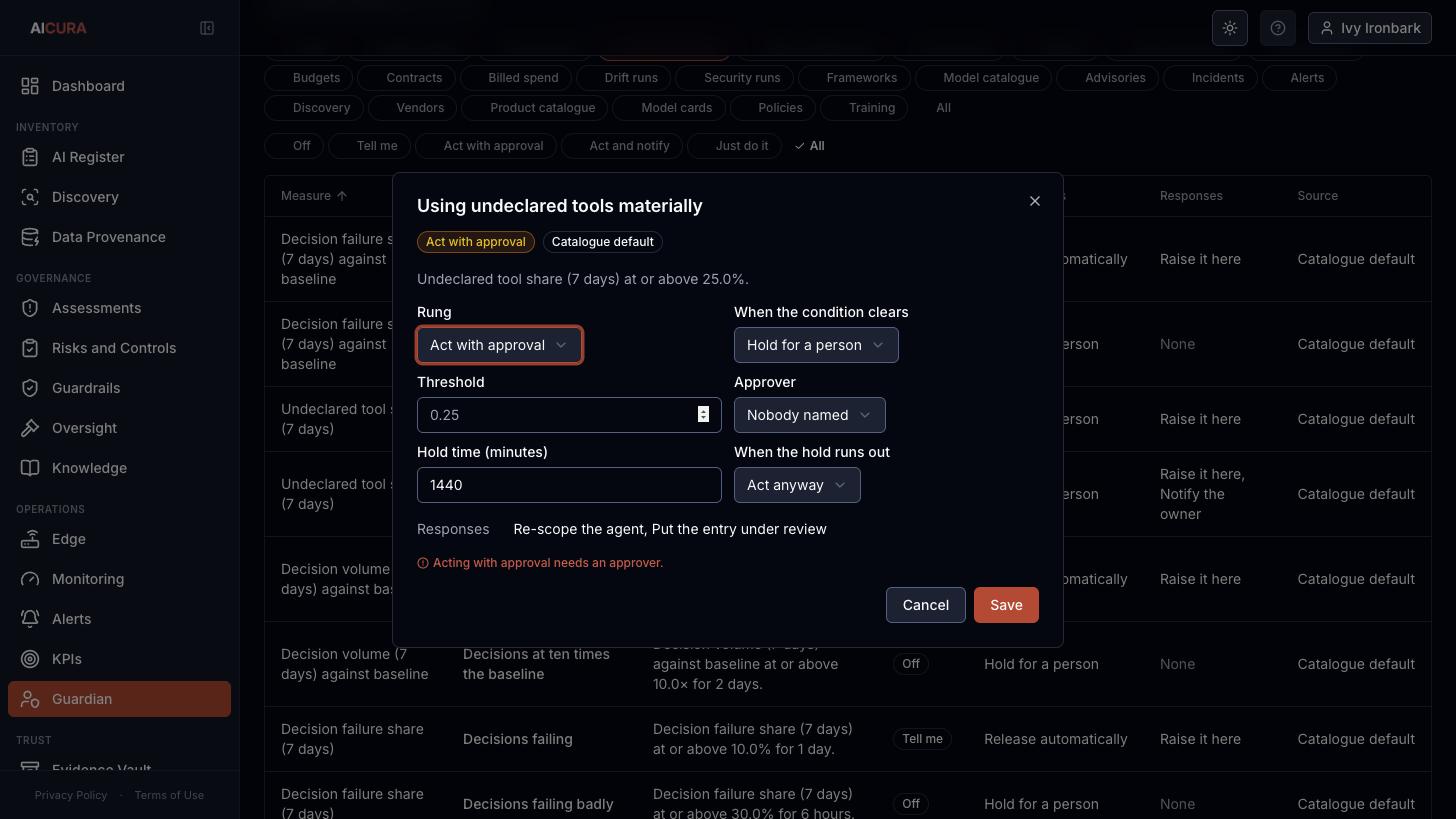
Task: Save the rule changes
Action: point(1006,605)
